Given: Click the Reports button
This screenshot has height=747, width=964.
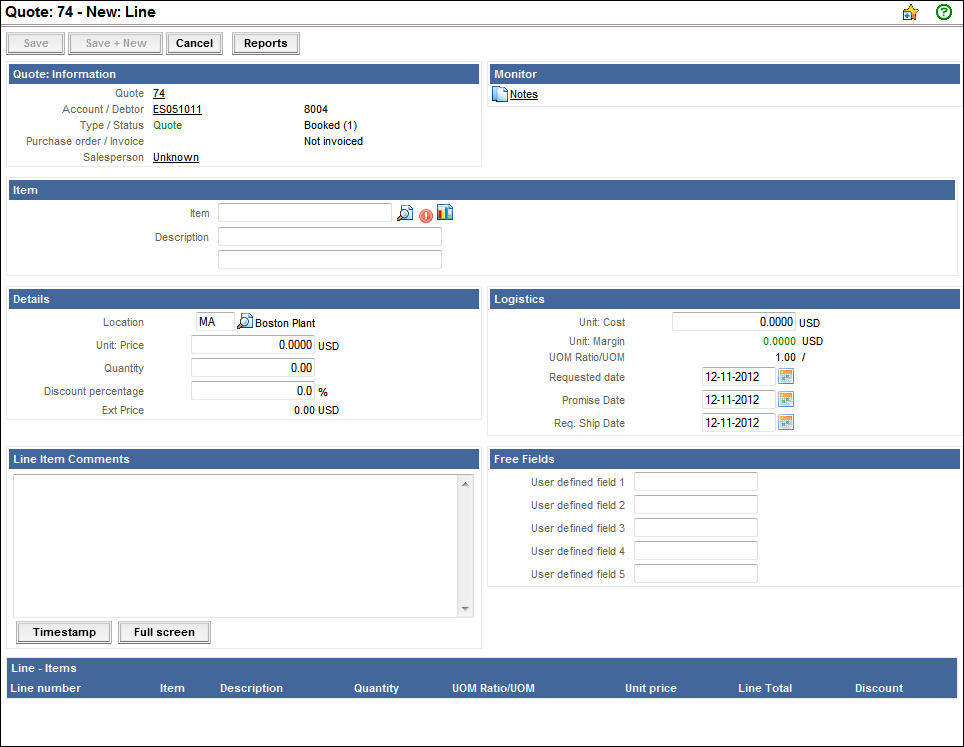Looking at the screenshot, I should click(265, 43).
